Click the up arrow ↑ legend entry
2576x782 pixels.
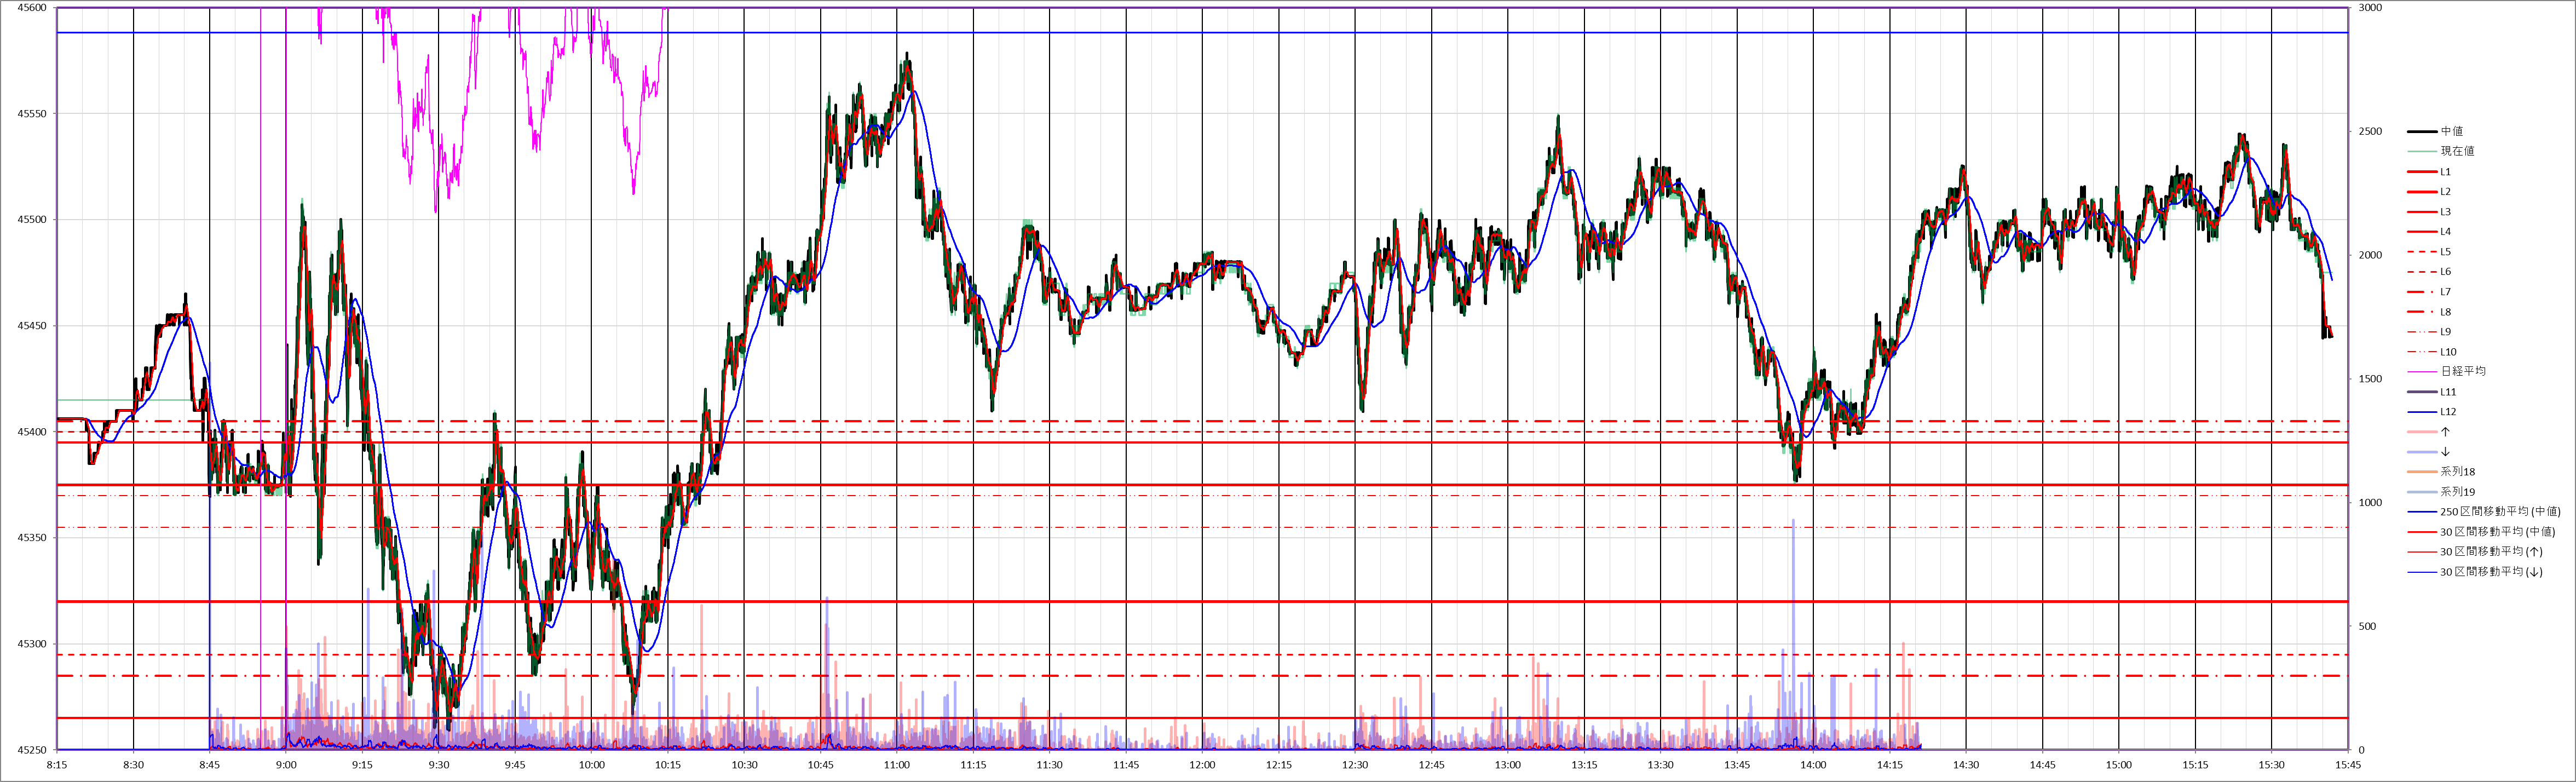click(x=2445, y=432)
